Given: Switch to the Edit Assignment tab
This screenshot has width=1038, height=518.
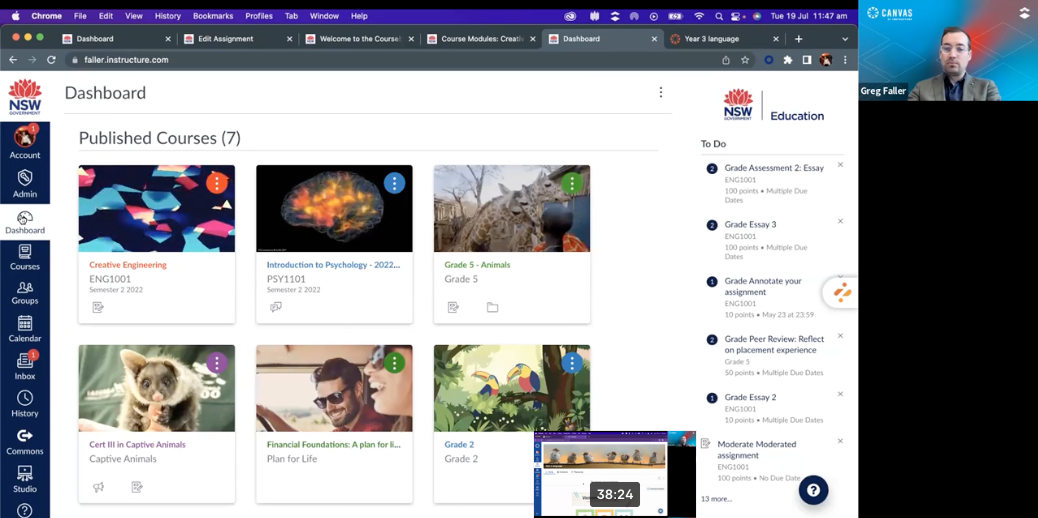Looking at the screenshot, I should [x=236, y=39].
